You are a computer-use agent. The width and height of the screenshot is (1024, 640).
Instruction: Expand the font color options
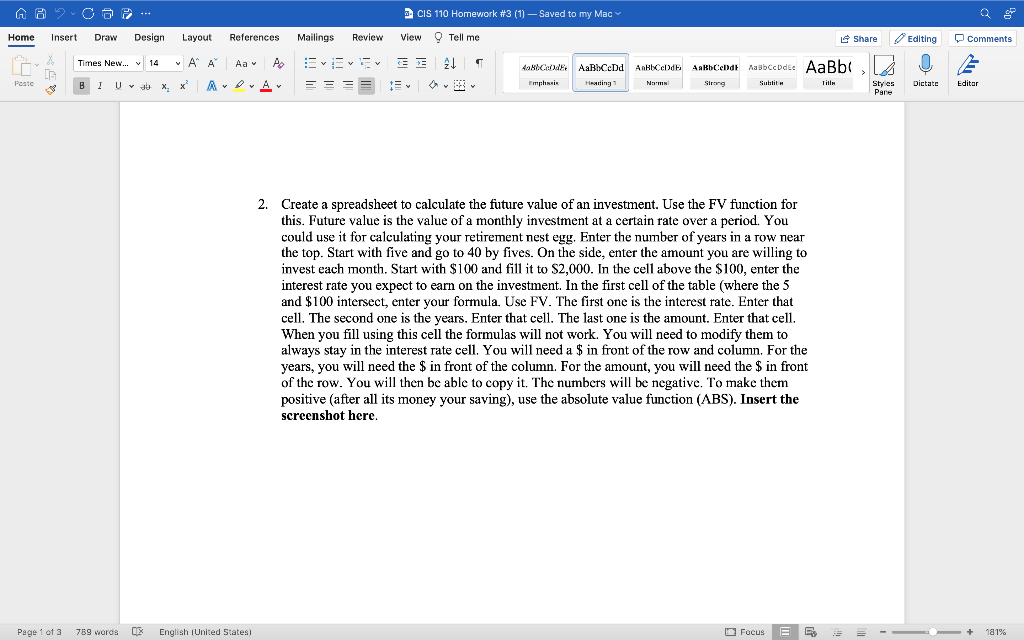[279, 86]
